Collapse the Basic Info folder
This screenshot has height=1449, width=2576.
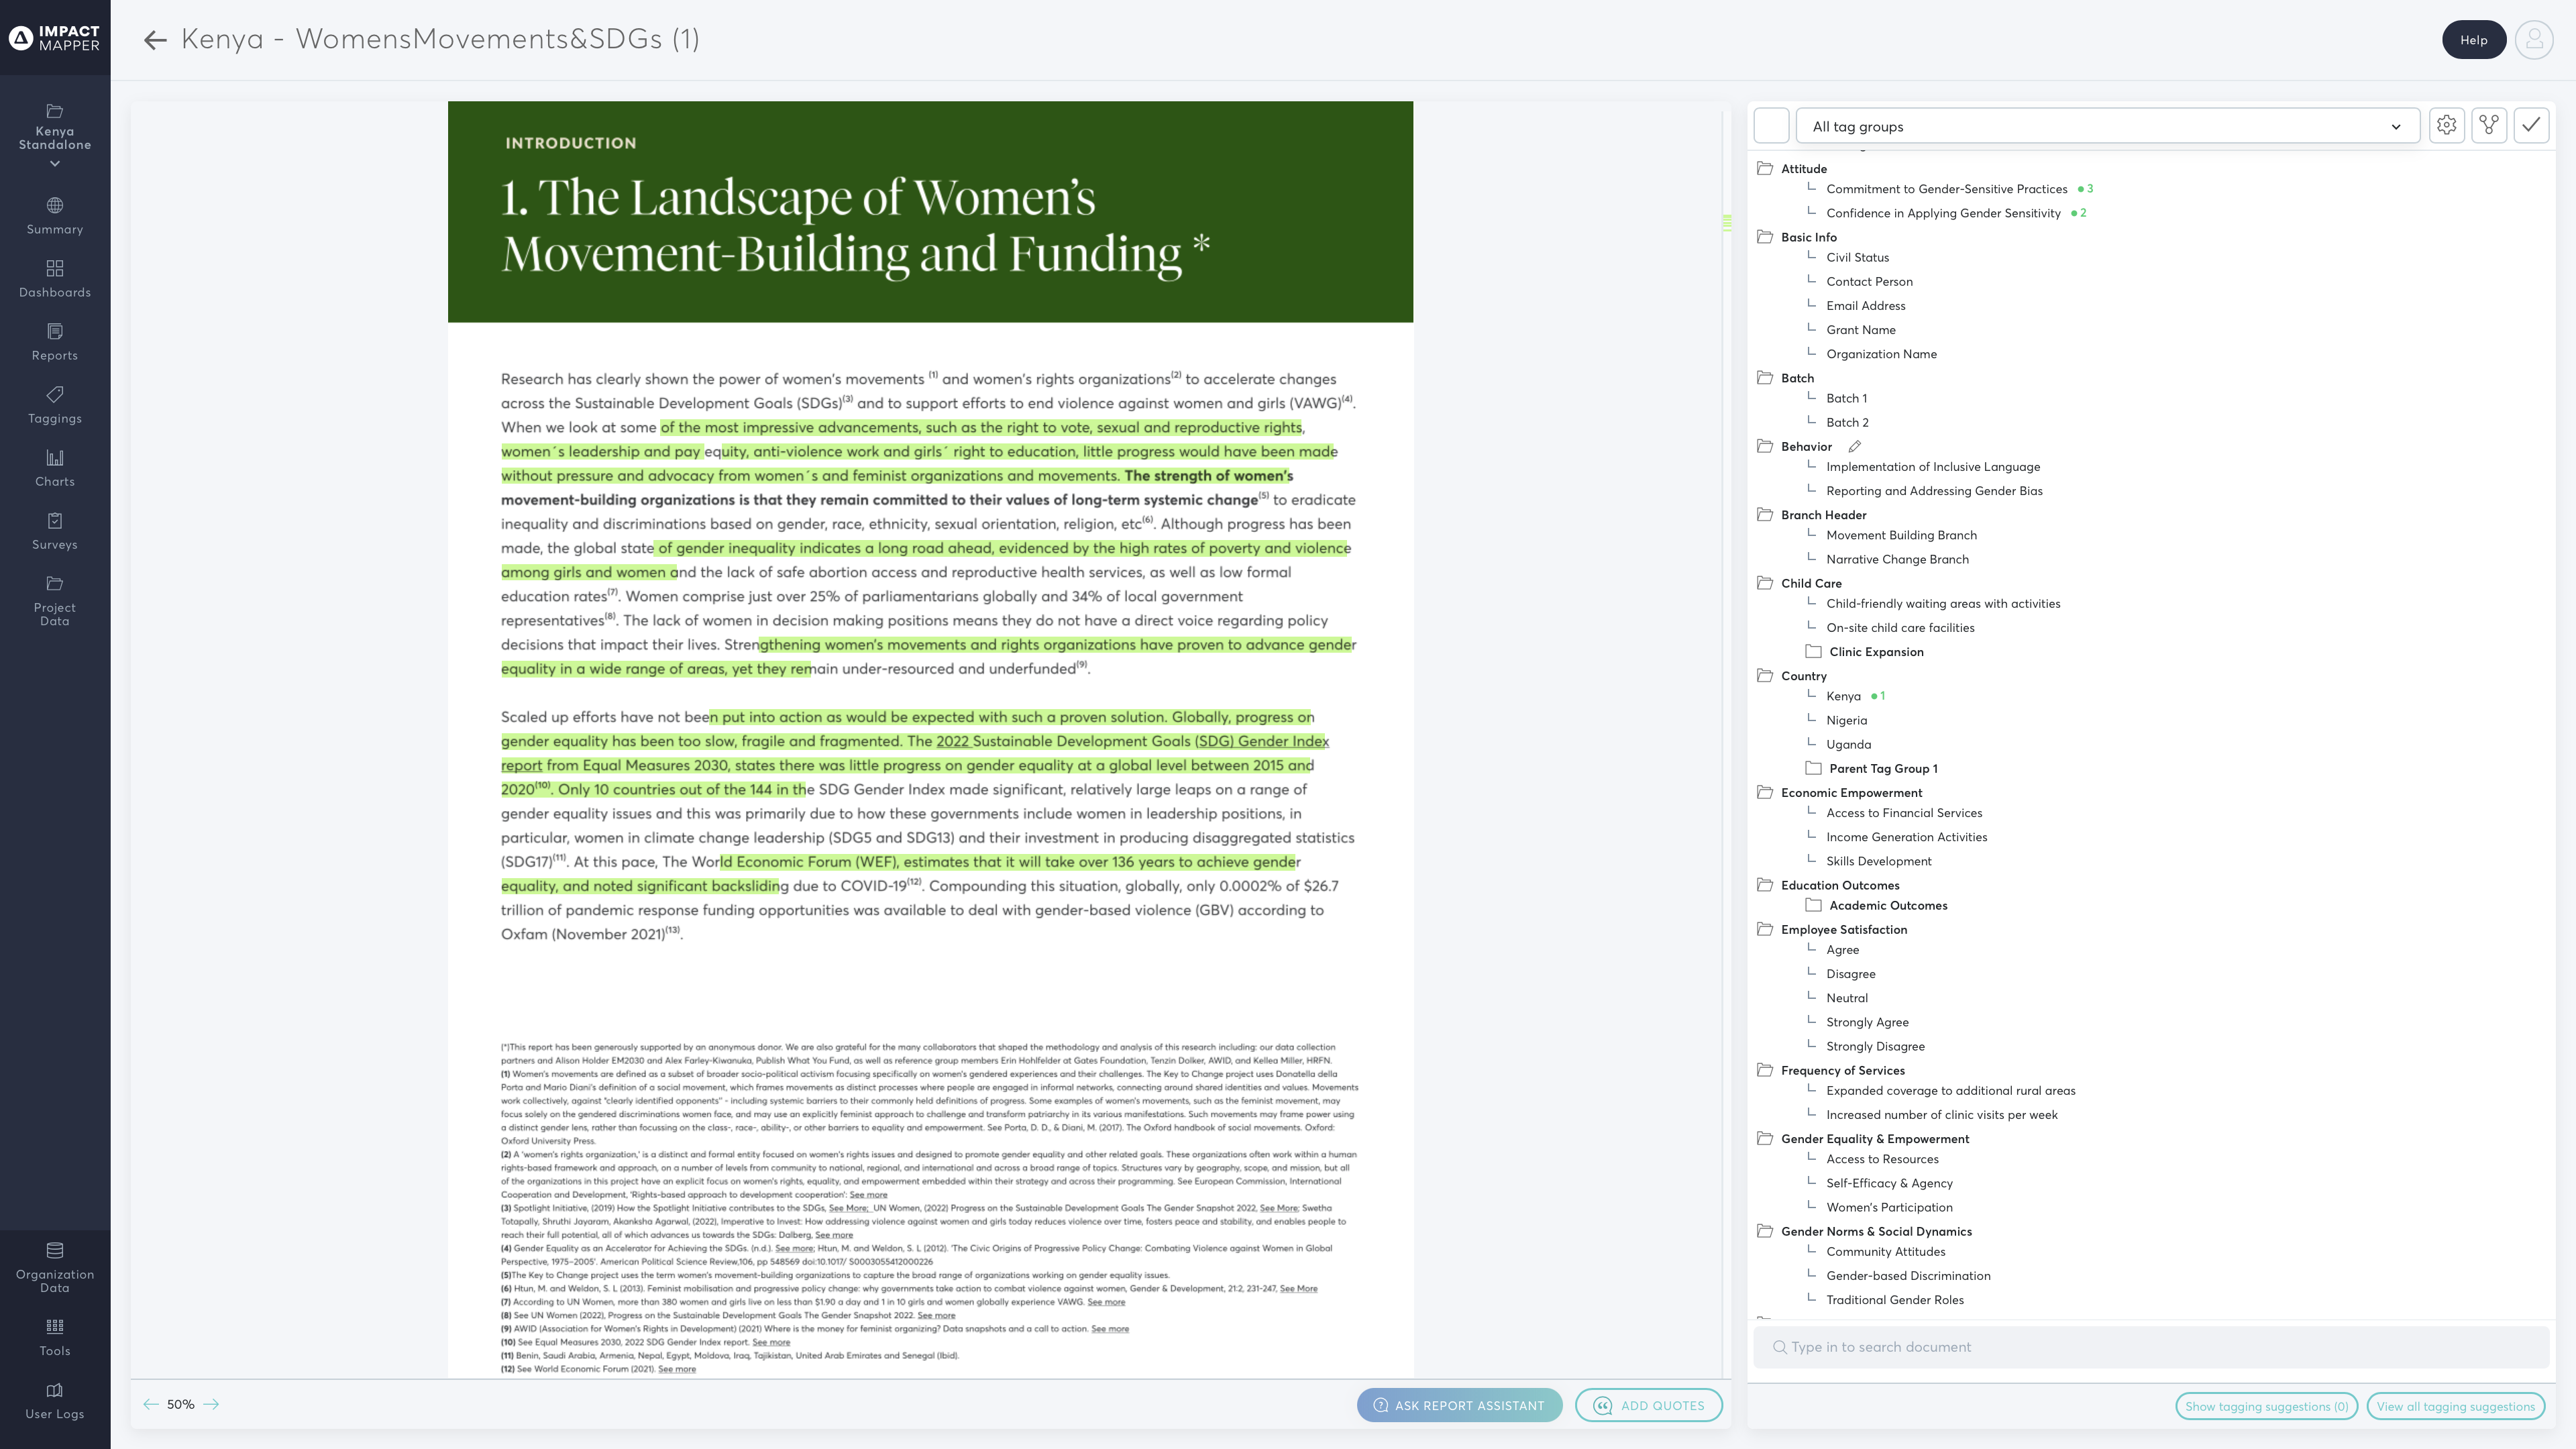click(1765, 237)
